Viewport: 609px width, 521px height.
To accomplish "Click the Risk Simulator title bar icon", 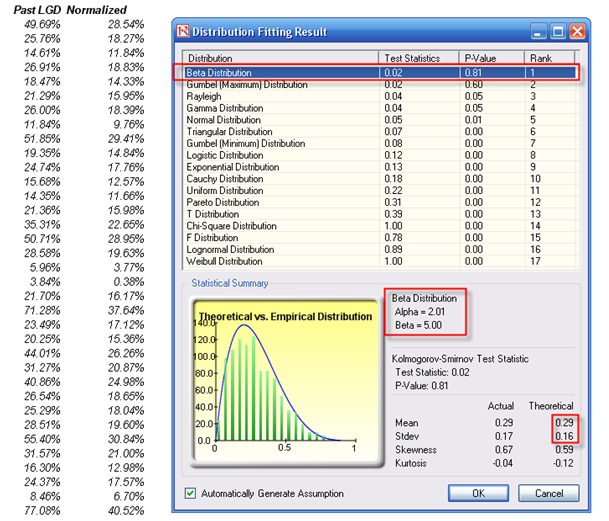I will pos(183,31).
